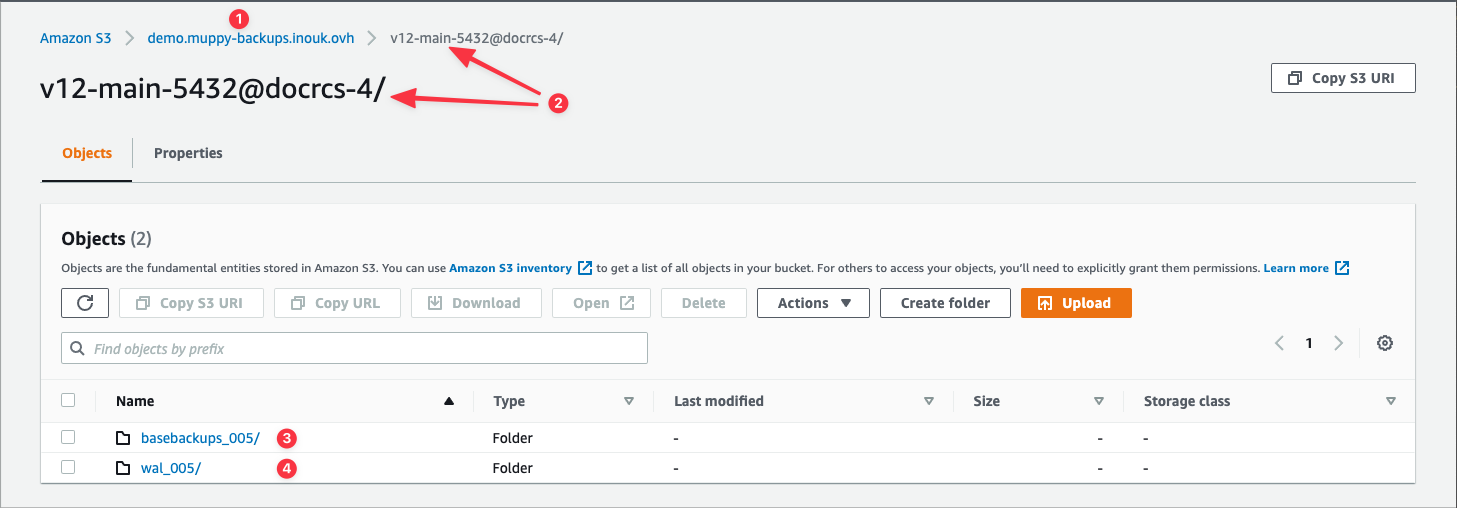Go to next page arrow in pagination

click(x=1338, y=343)
